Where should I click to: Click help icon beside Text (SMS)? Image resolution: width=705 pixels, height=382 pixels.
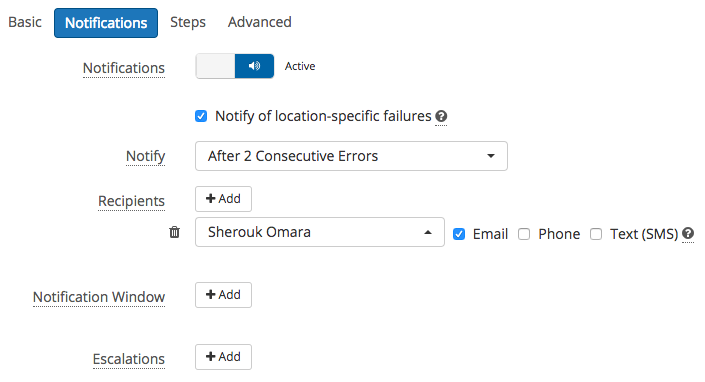(687, 233)
